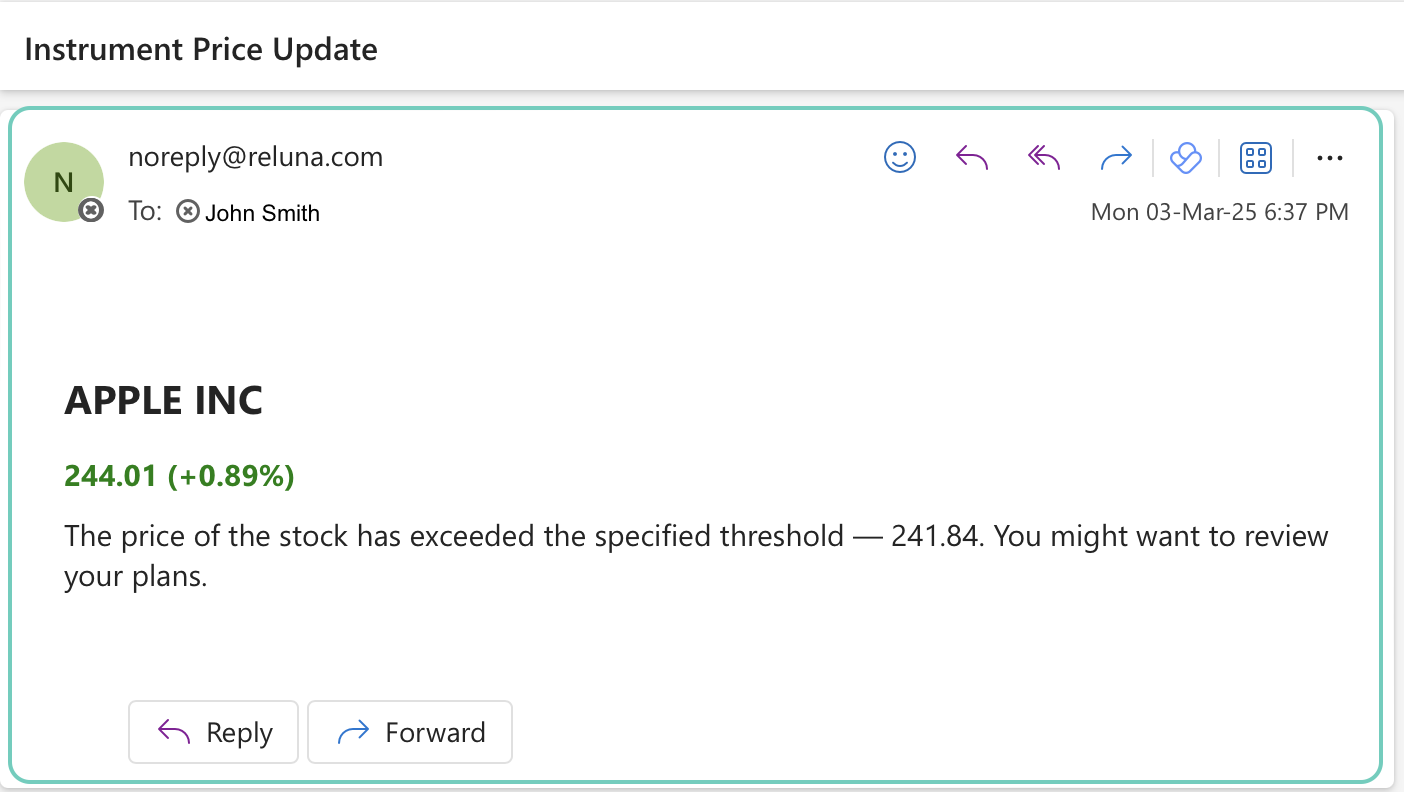Viewport: 1404px width, 792px height.
Task: Click the Mon 03-Mar-25 6:37 PM timestamp
Action: pyautogui.click(x=1219, y=212)
